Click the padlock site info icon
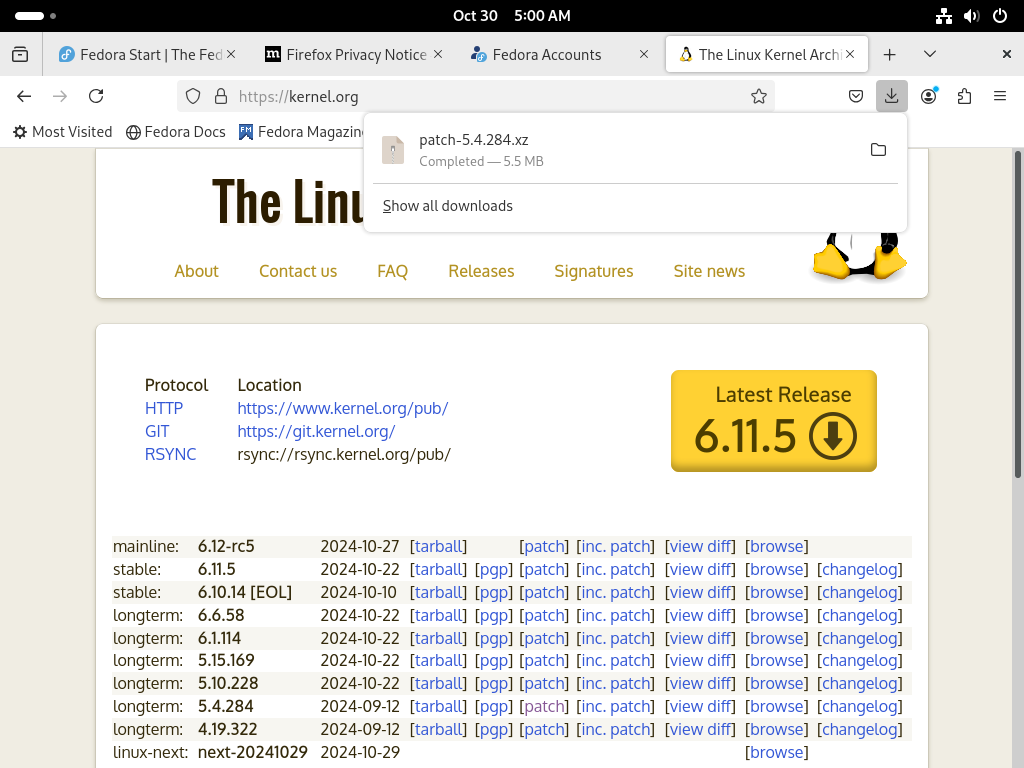The width and height of the screenshot is (1024, 768). pos(221,97)
